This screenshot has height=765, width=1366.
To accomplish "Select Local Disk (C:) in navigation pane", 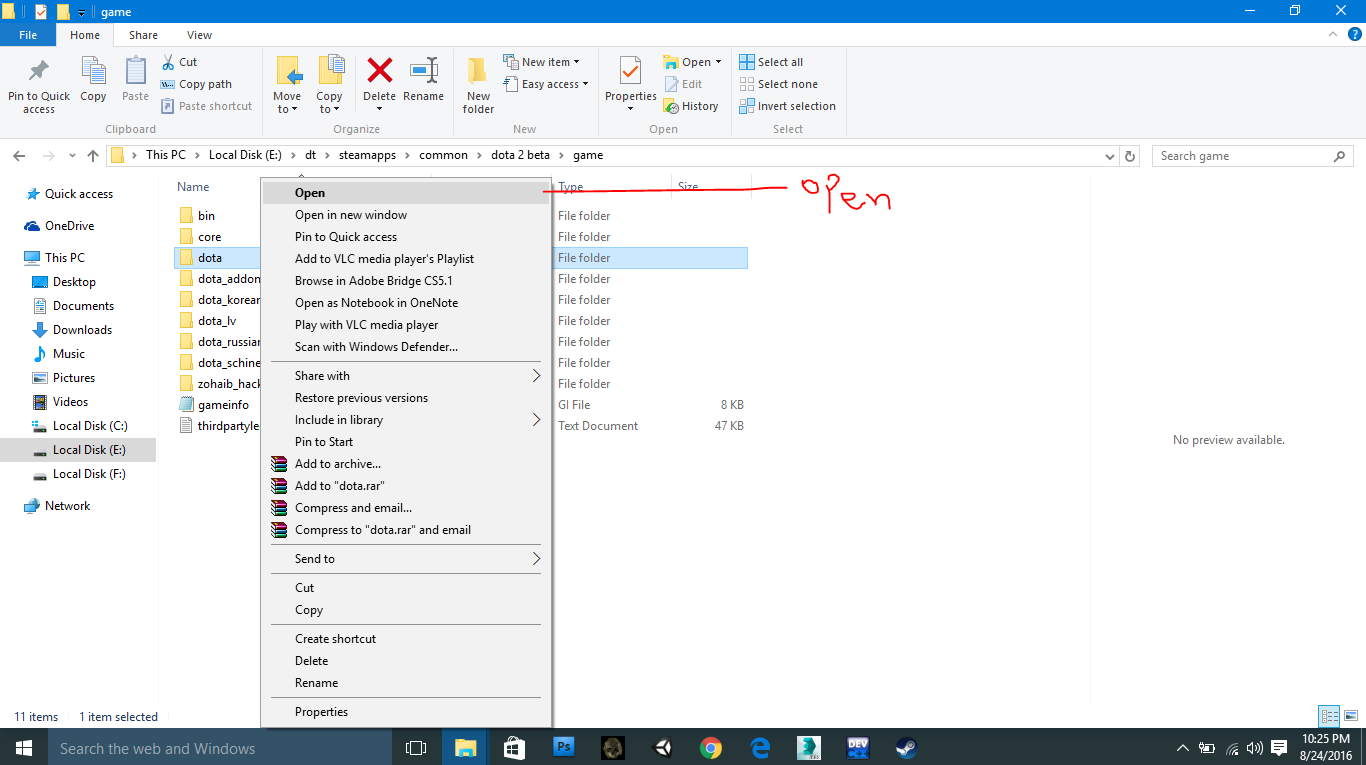I will click(89, 426).
